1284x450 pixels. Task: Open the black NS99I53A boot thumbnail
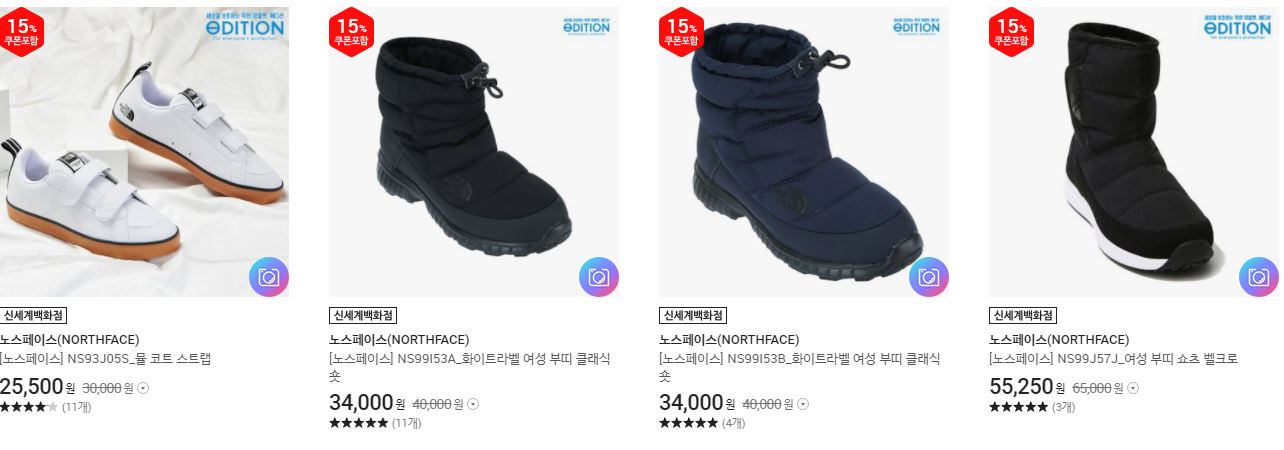point(474,152)
